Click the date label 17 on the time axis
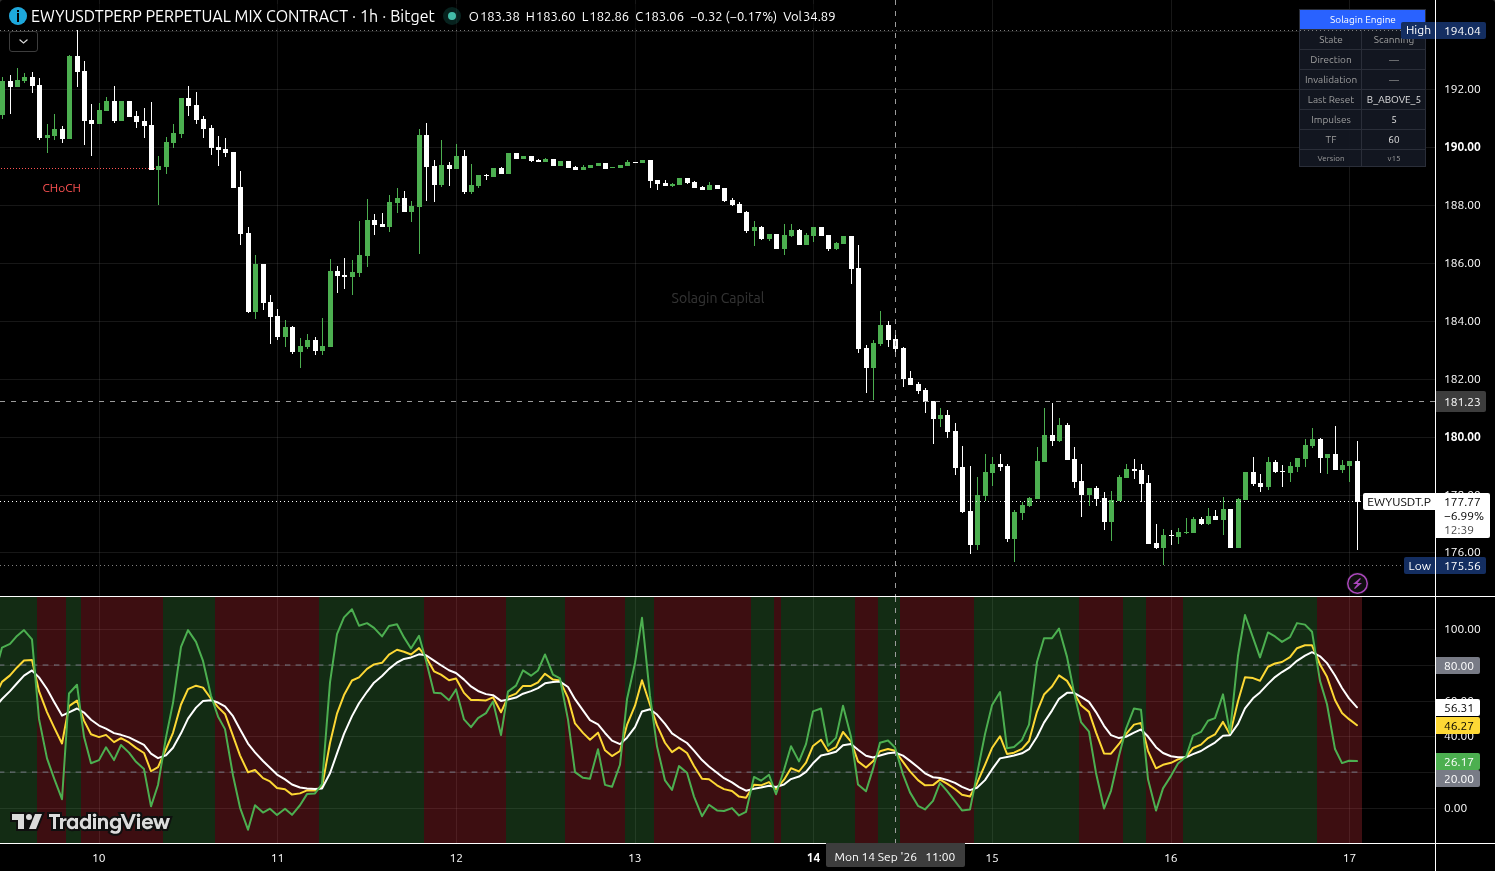The image size is (1495, 871). [x=1350, y=858]
